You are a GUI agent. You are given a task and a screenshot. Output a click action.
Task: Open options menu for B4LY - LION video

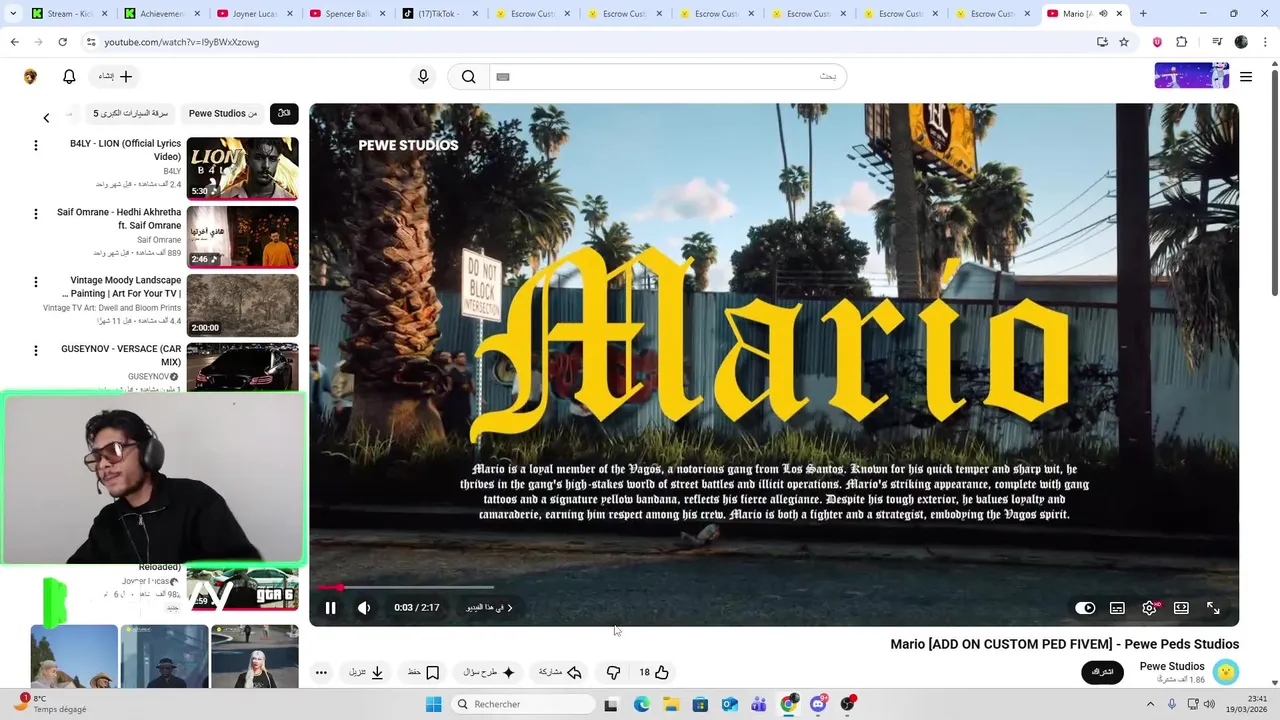pos(36,146)
